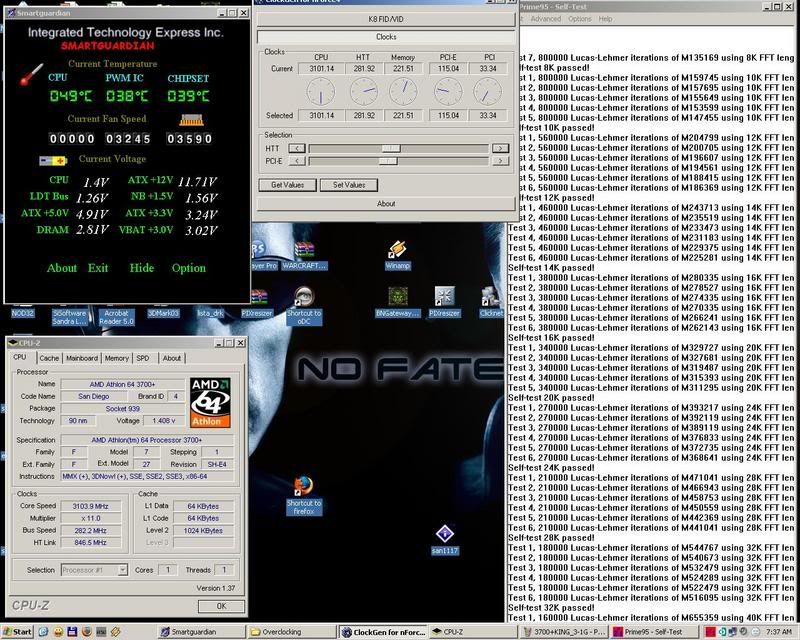Click Hide in Smartguardian
This screenshot has width=800, height=640.
(x=141, y=268)
